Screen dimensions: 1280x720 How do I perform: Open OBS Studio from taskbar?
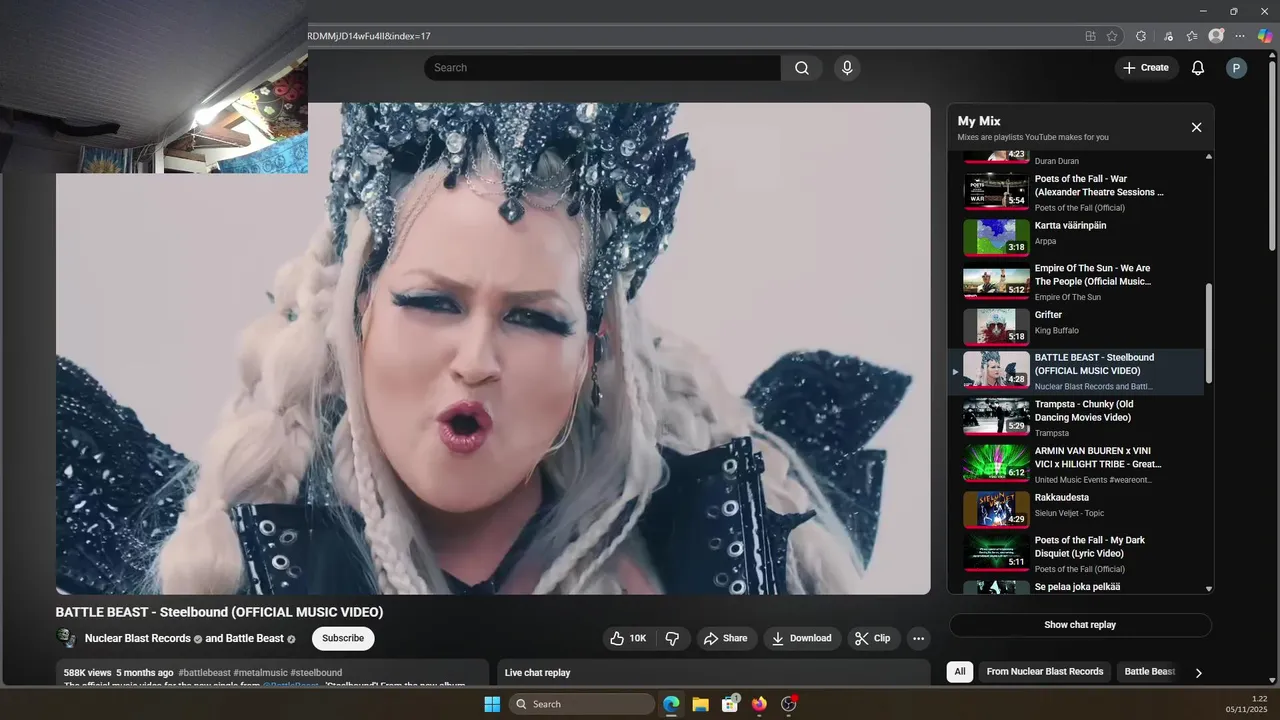789,704
